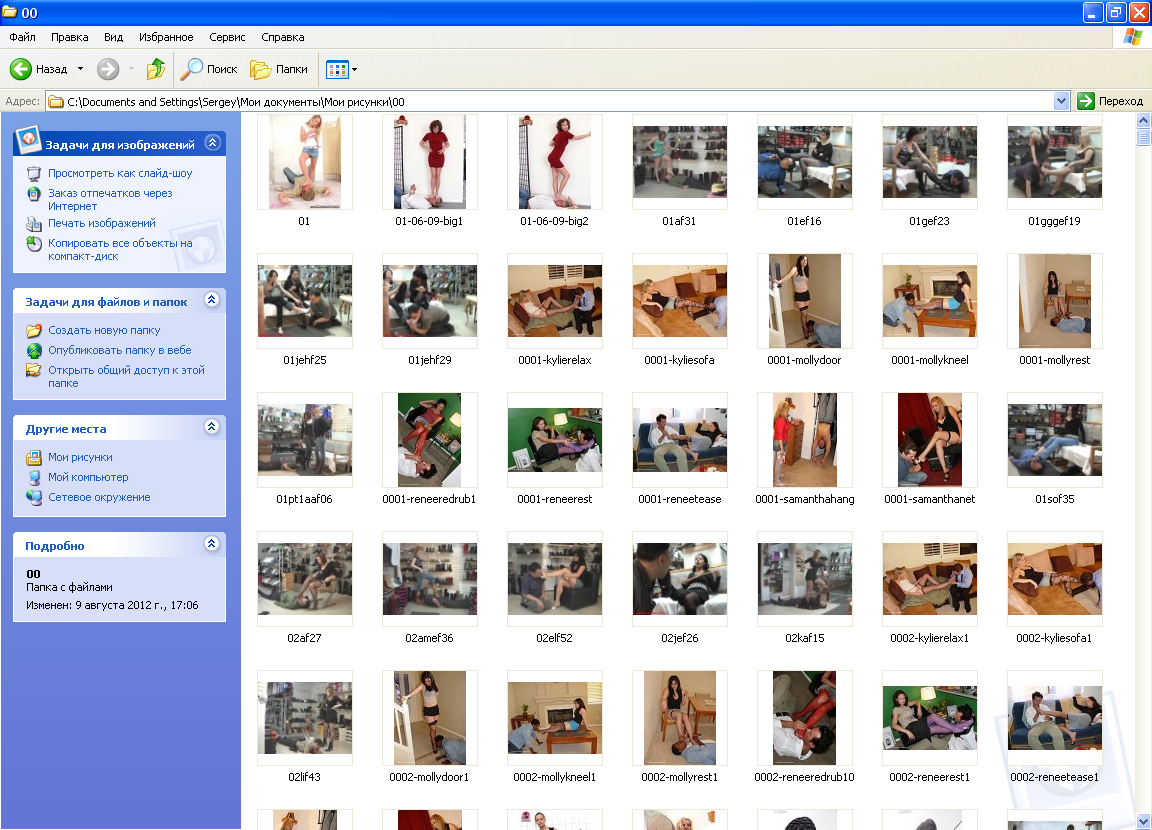Click the Вид views toolbar icon
The width and height of the screenshot is (1152, 830).
click(336, 70)
